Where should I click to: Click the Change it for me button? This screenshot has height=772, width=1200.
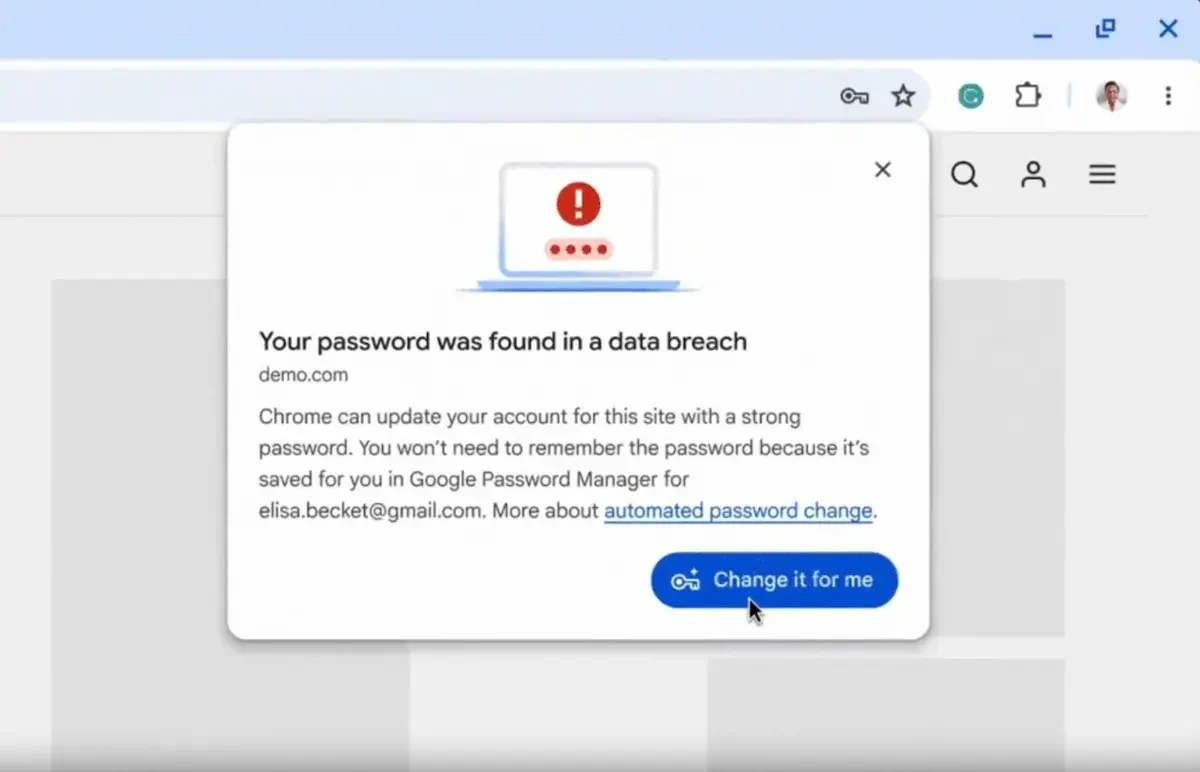[774, 580]
